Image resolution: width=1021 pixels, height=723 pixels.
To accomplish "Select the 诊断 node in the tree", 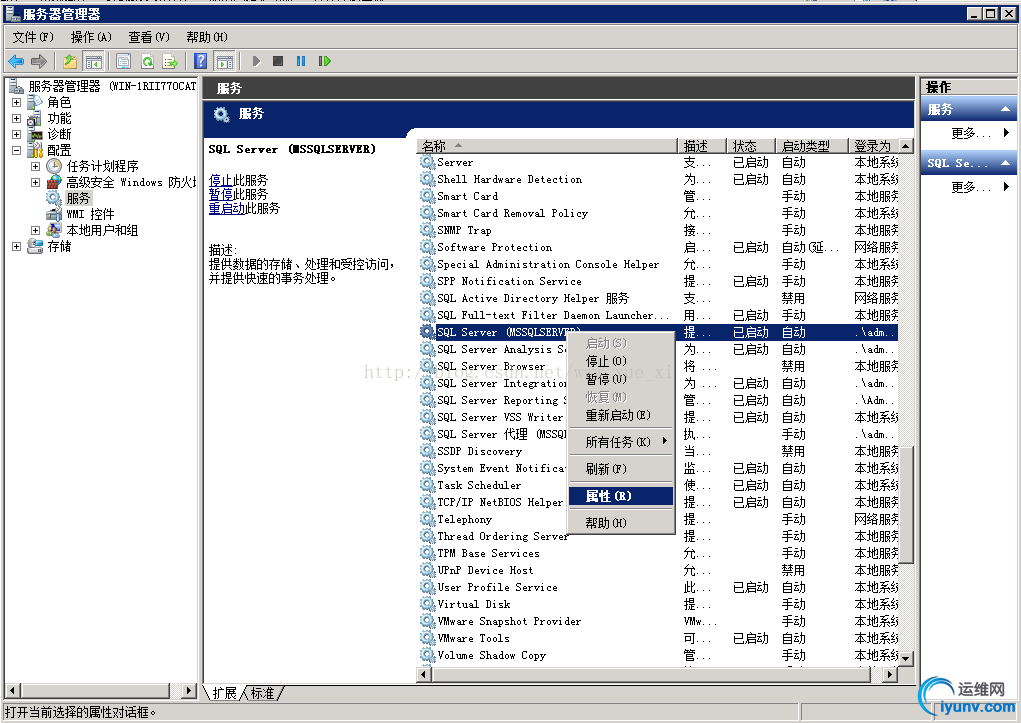I will 59,134.
